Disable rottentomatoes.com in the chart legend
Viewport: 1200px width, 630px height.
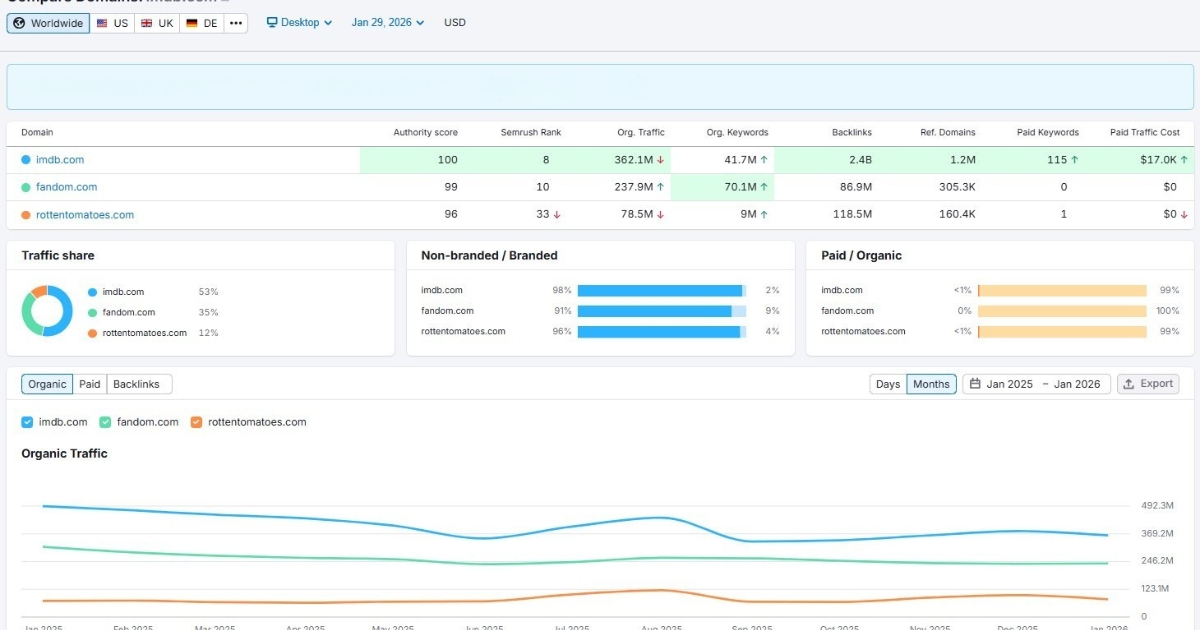[197, 421]
